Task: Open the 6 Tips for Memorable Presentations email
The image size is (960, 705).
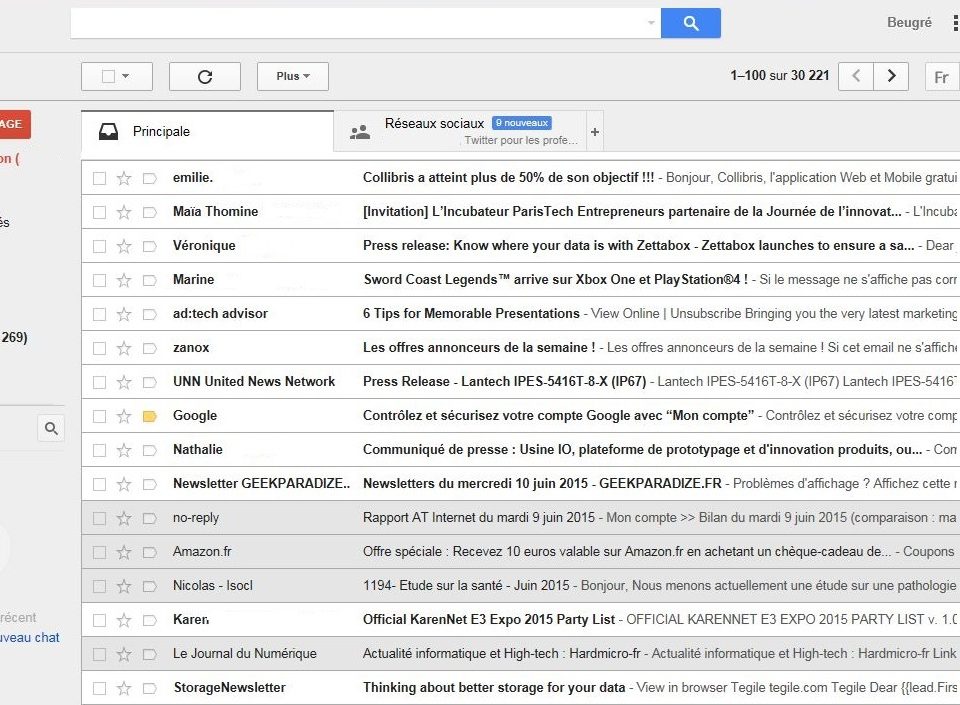Action: click(519, 314)
